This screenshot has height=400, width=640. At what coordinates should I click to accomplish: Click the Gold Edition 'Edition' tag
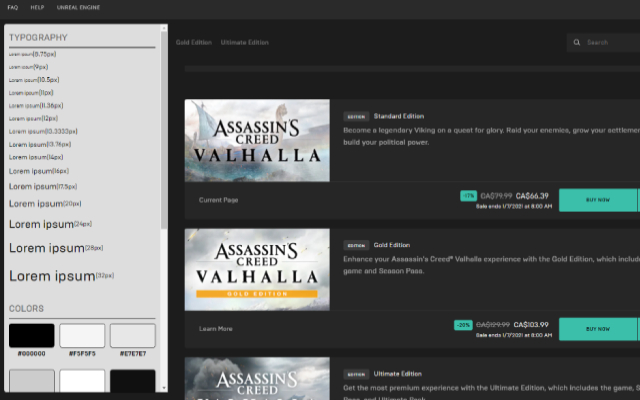tap(355, 245)
